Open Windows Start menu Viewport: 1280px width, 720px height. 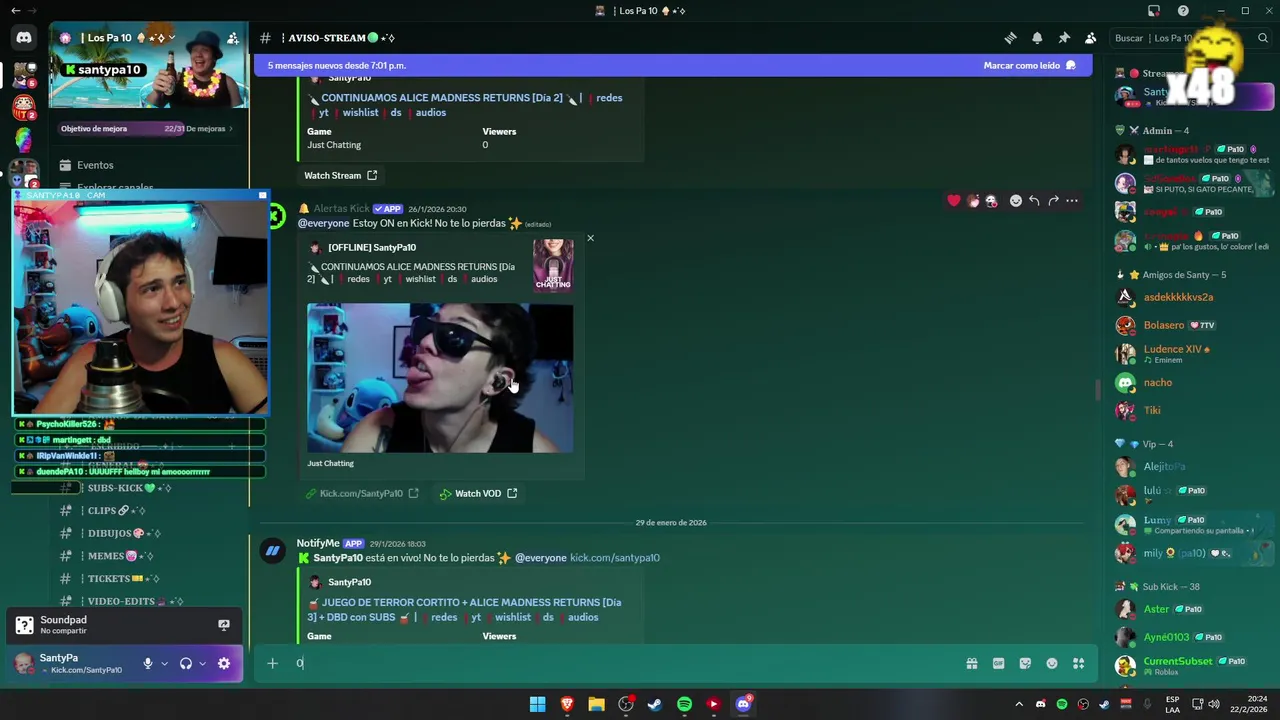click(x=537, y=704)
